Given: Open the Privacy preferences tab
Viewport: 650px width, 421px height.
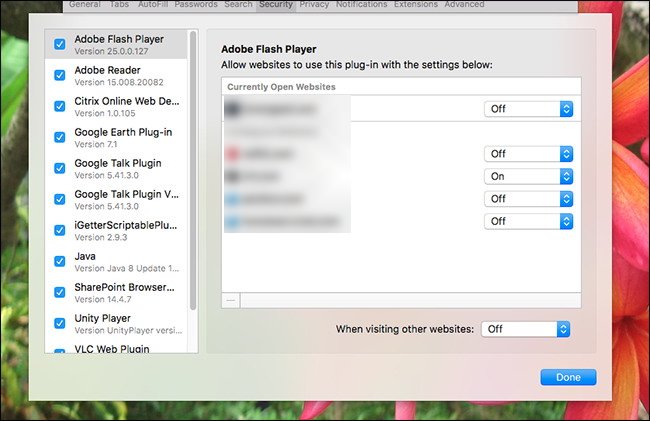Looking at the screenshot, I should coord(314,5).
